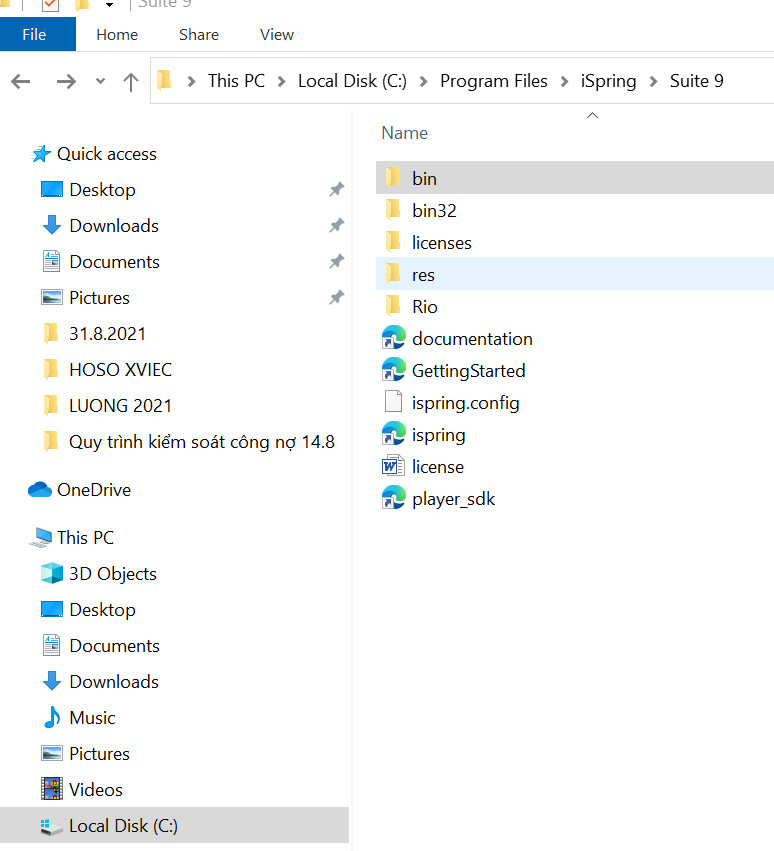Viewport: 774px width, 851px height.
Task: Open Downloads under This PC
Action: pyautogui.click(x=114, y=682)
